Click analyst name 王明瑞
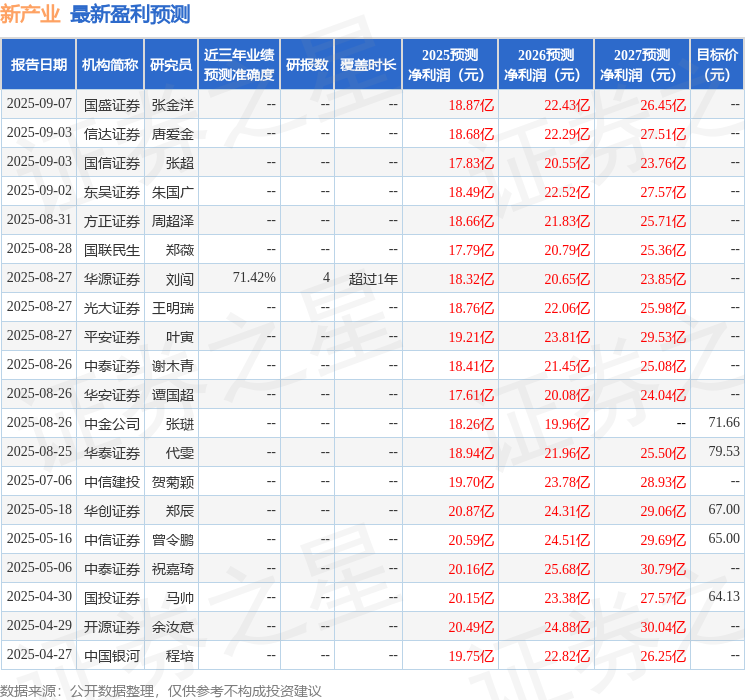The image size is (745, 700). pyautogui.click(x=173, y=308)
